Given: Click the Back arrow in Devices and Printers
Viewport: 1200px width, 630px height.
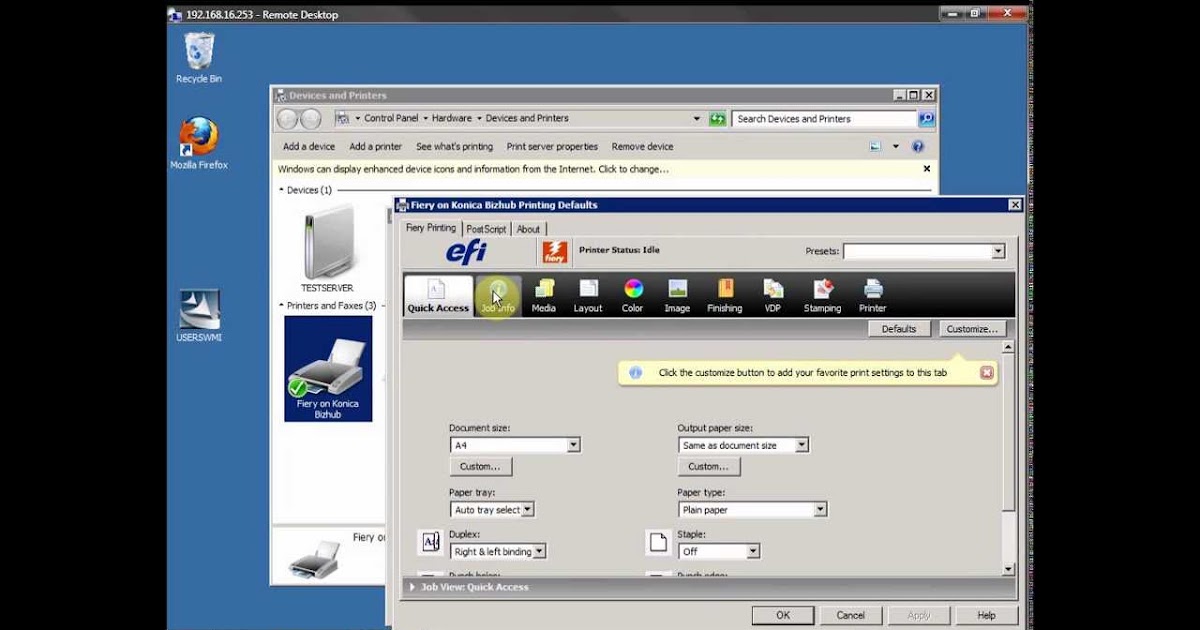Looking at the screenshot, I should (x=288, y=119).
